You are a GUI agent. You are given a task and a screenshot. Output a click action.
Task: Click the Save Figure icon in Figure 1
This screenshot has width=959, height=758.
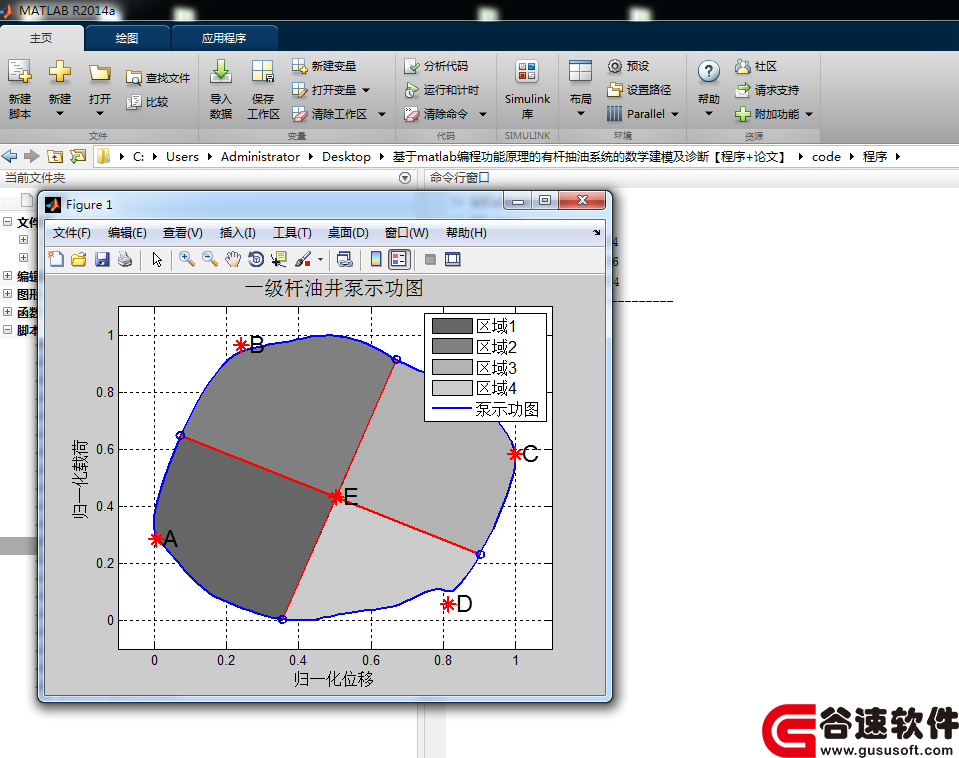click(102, 259)
